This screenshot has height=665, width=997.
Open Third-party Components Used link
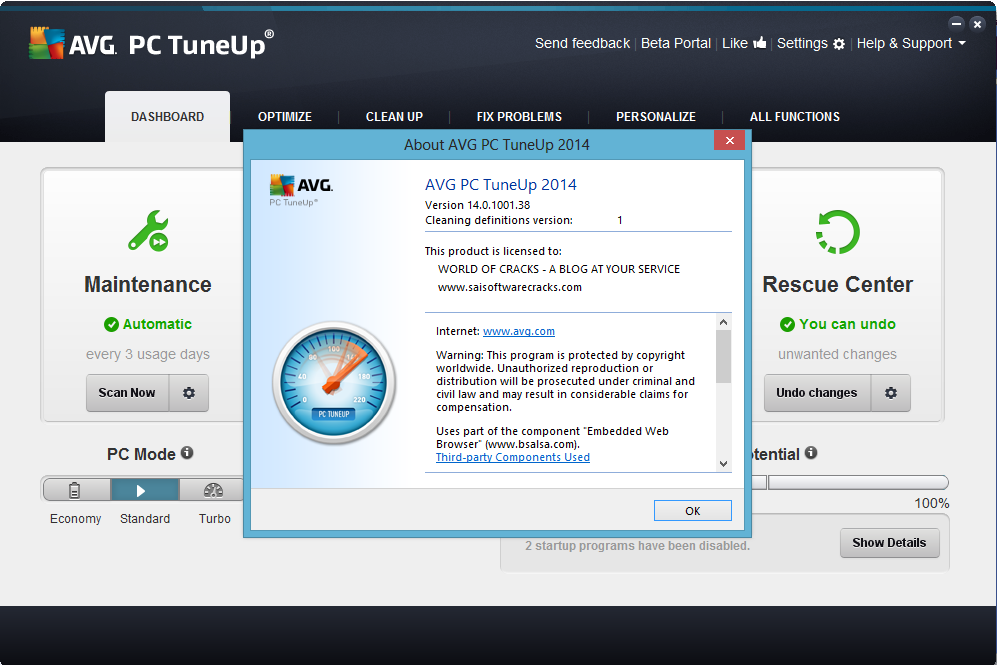click(512, 457)
